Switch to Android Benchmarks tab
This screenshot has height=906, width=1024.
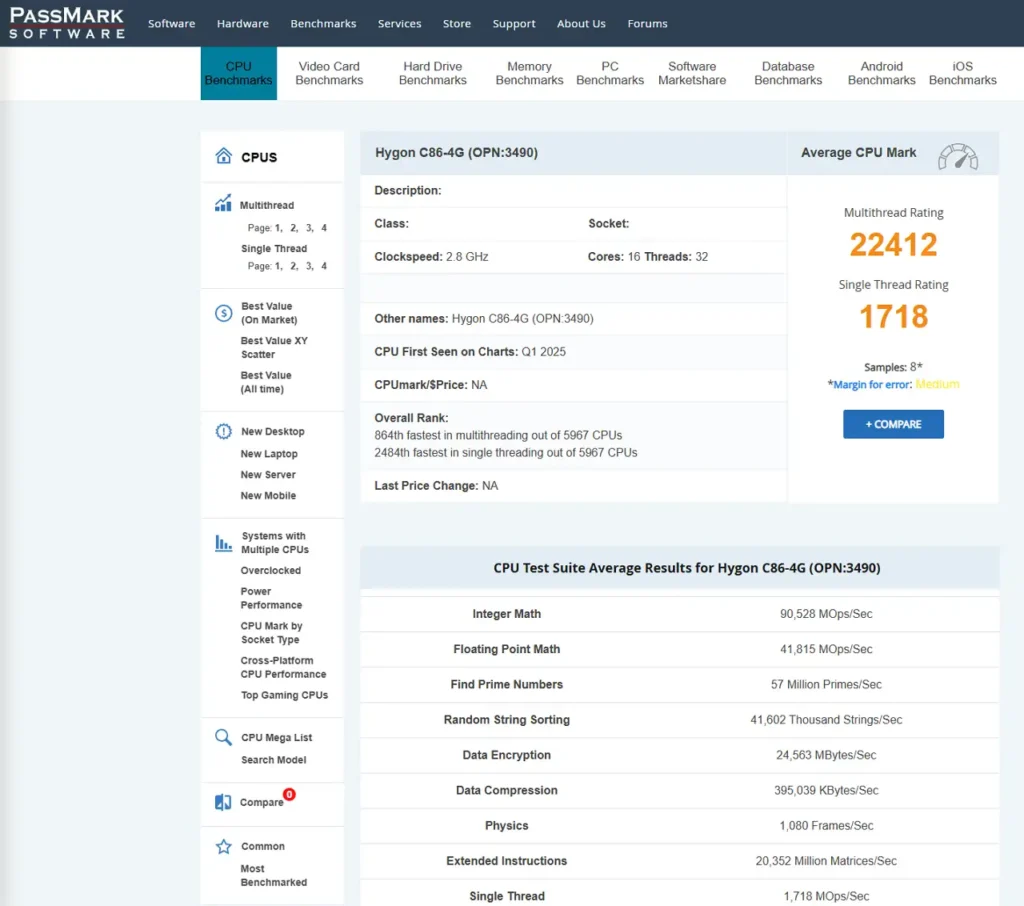[881, 73]
